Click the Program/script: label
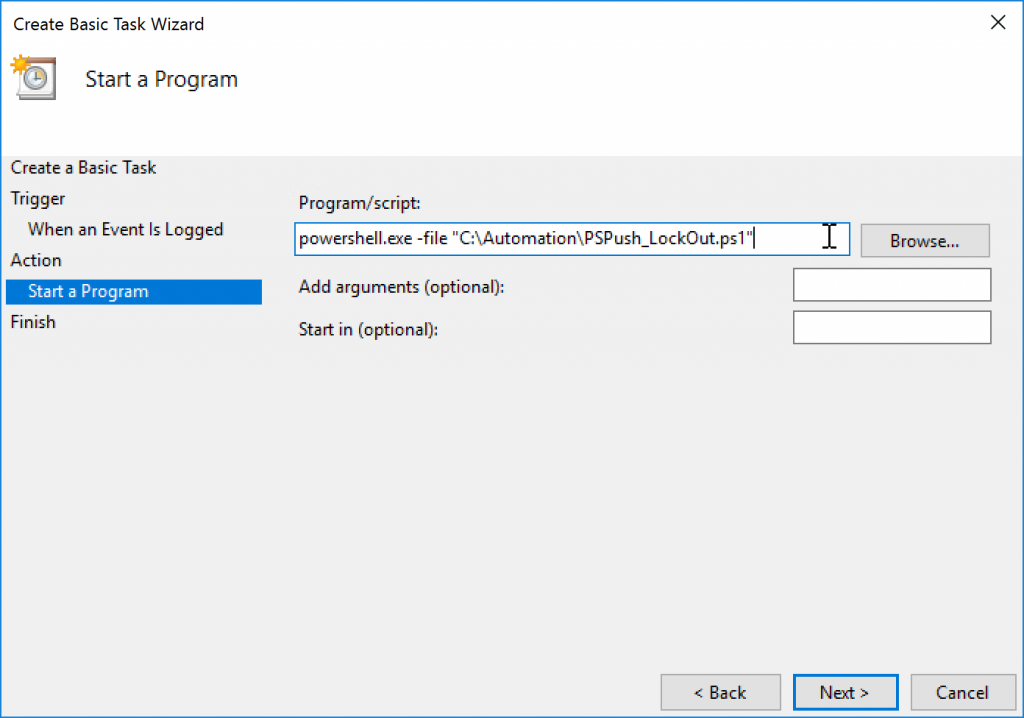1024x718 pixels. (x=359, y=203)
